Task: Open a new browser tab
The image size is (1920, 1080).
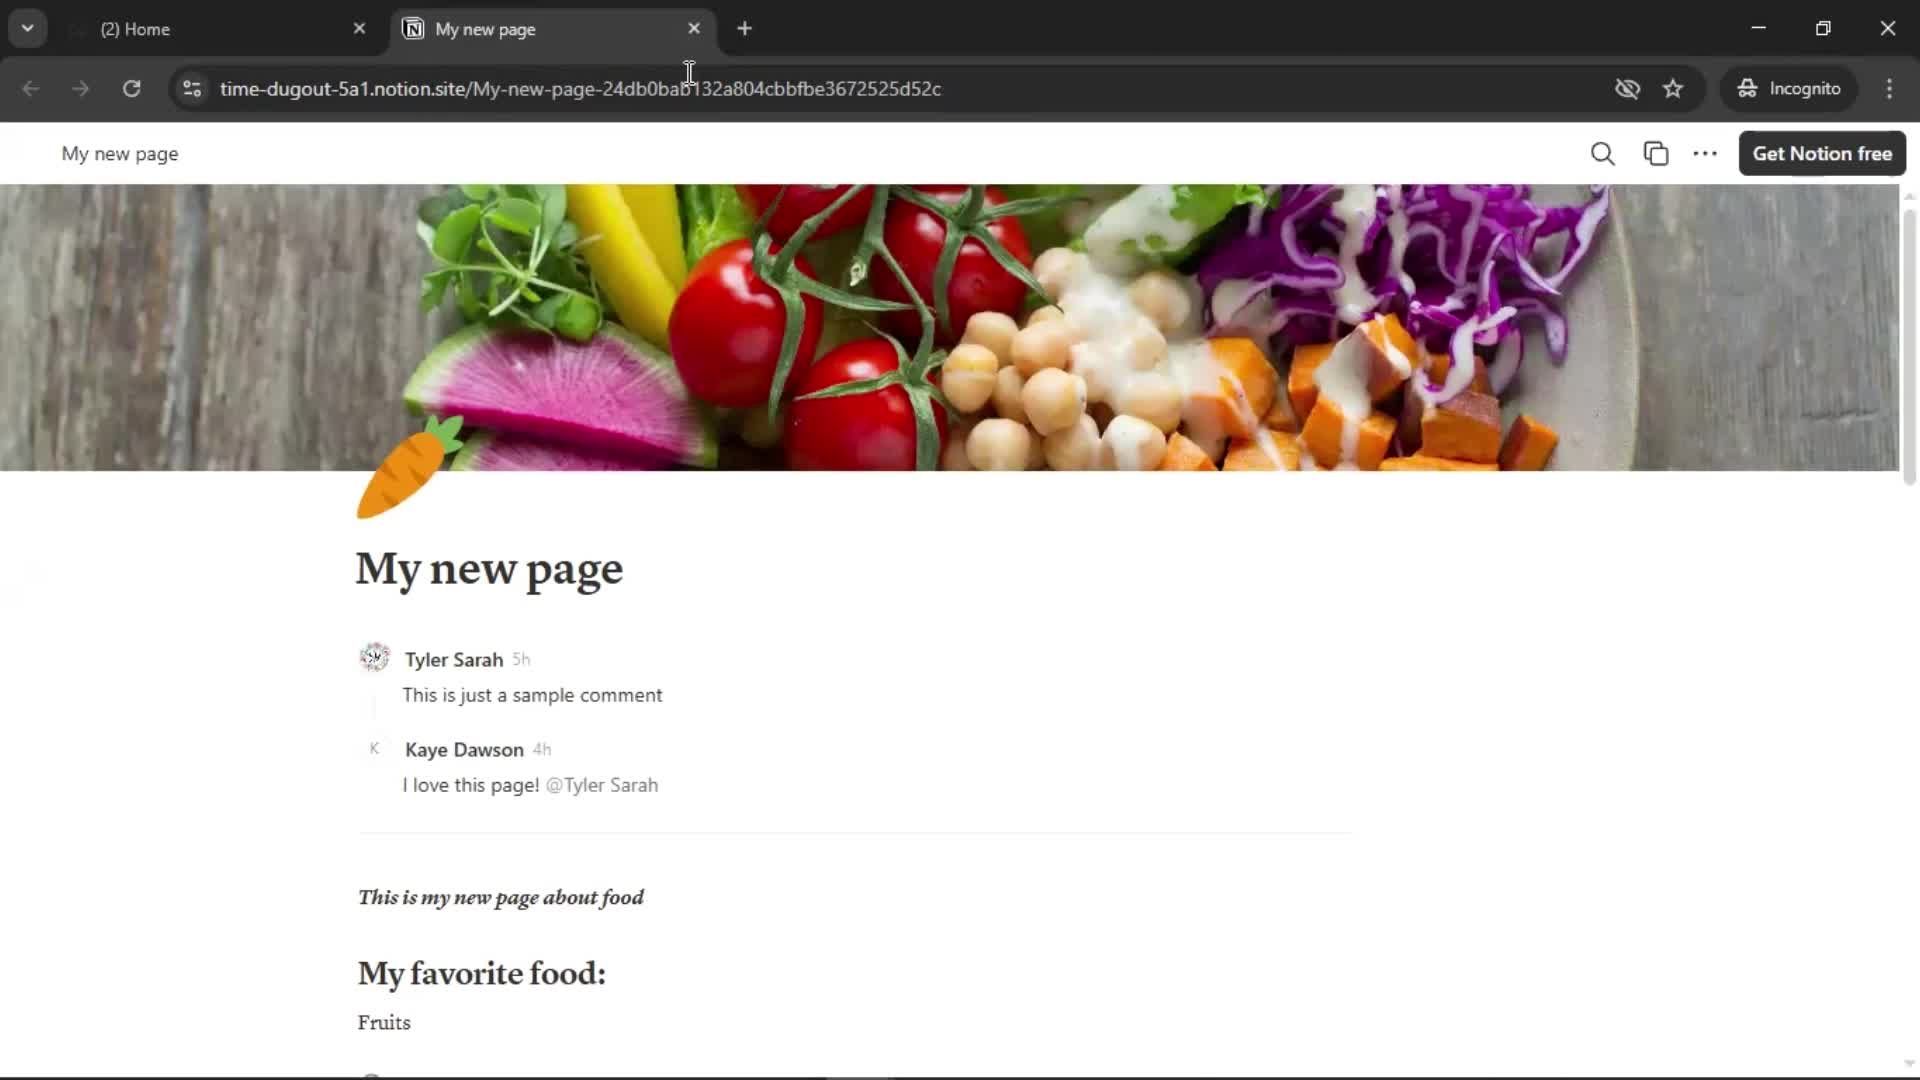Action: (744, 29)
